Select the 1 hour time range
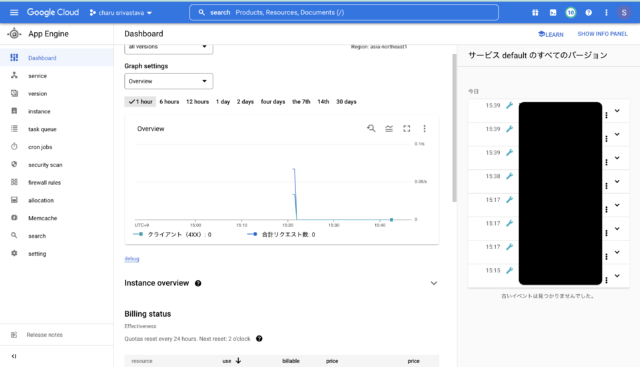Viewport: 640px width, 367px height. pyautogui.click(x=140, y=102)
